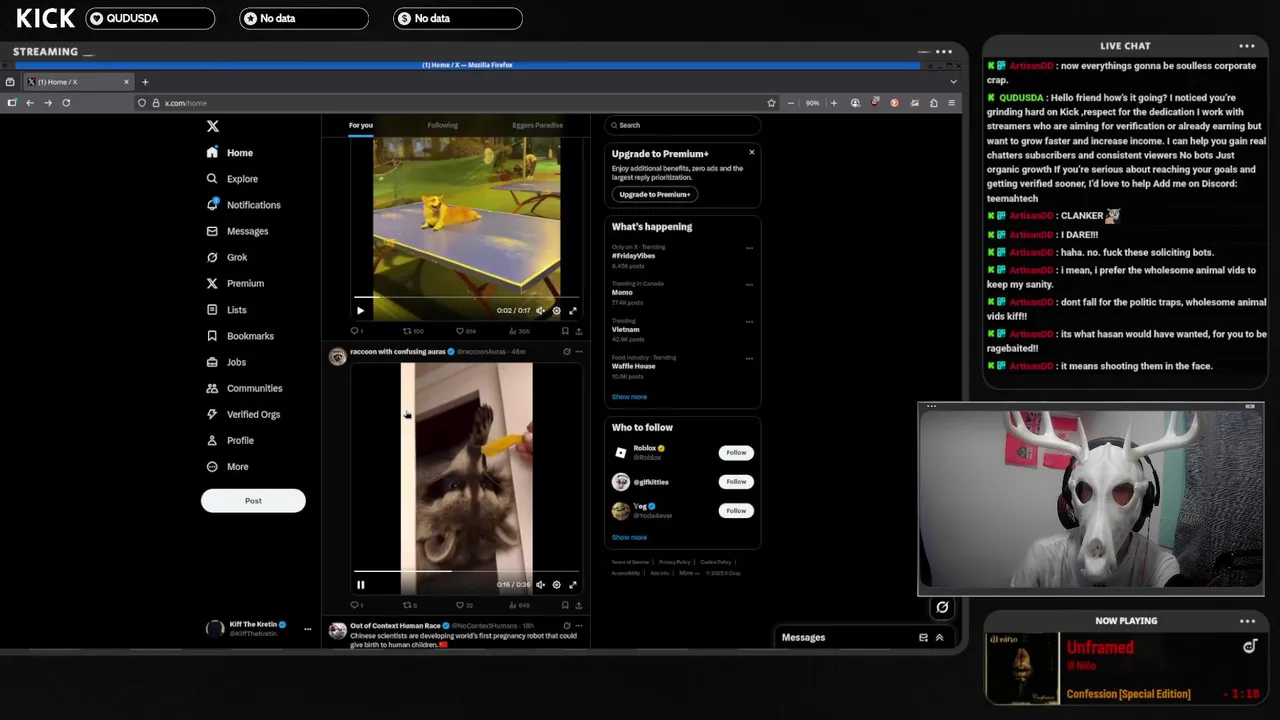Click Show more under What's happening
The width and height of the screenshot is (1280, 720).
tap(629, 397)
